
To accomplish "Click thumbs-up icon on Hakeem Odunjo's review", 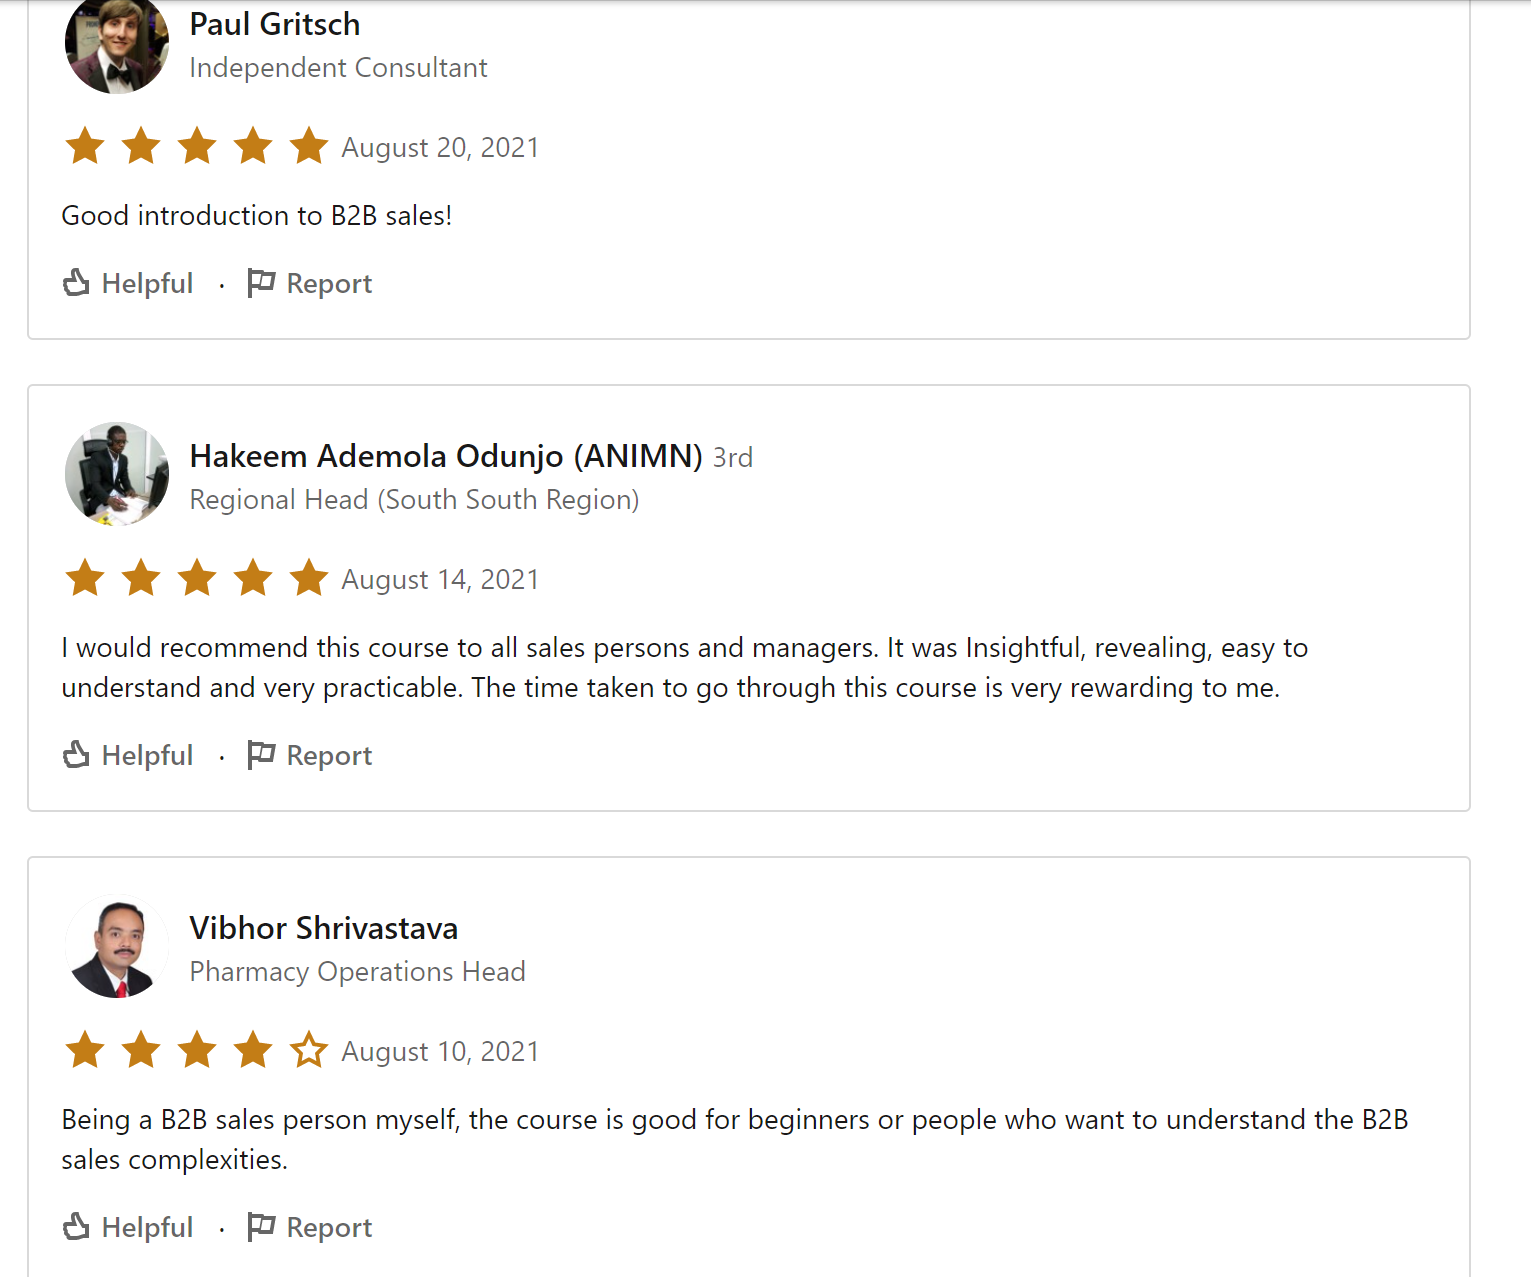I will [76, 755].
